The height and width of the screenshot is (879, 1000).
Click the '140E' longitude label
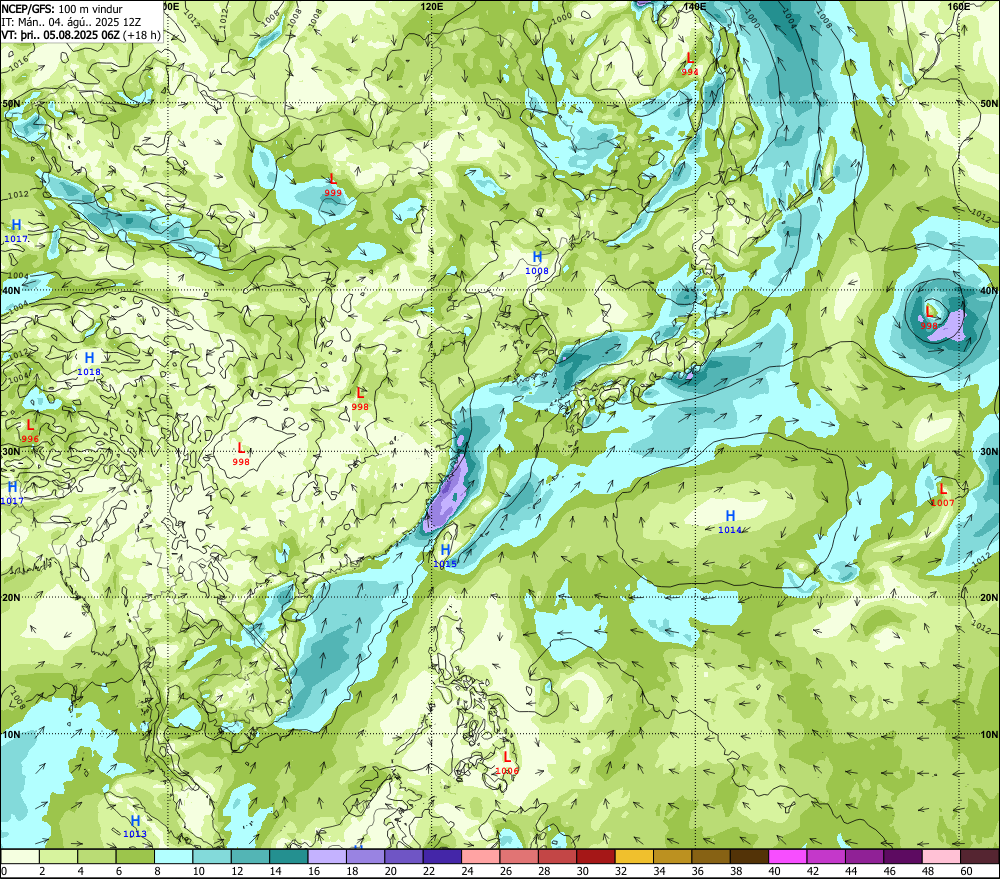point(695,6)
